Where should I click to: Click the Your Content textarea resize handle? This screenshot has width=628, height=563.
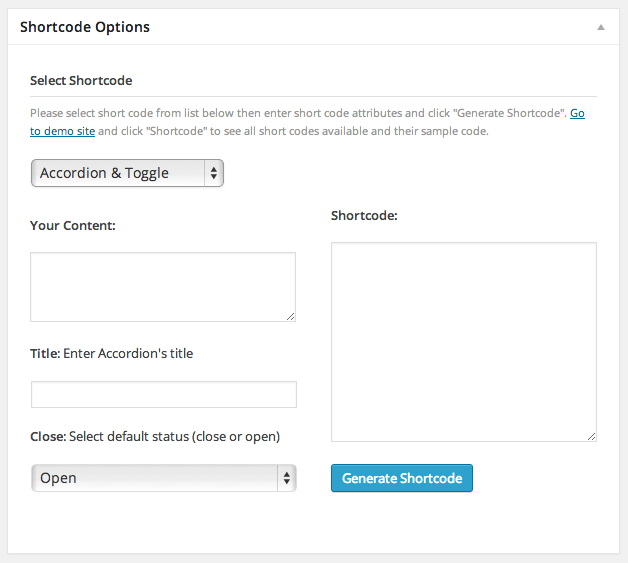(x=291, y=317)
